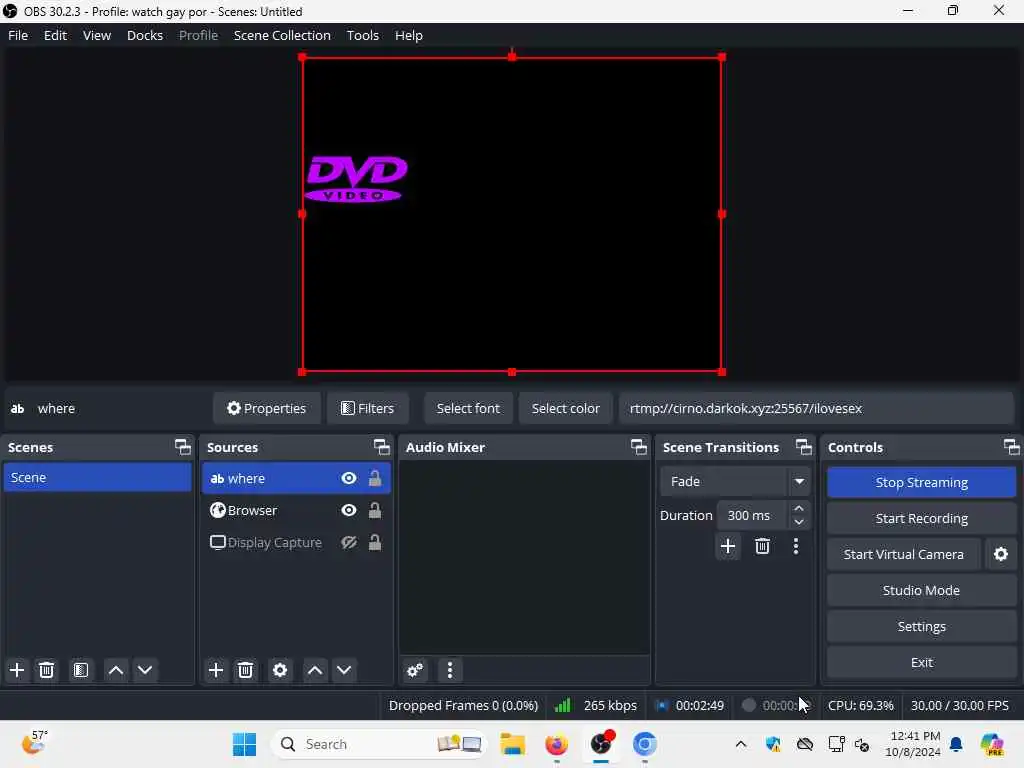Open the Tools menu
Image resolution: width=1024 pixels, height=768 pixels.
click(362, 35)
